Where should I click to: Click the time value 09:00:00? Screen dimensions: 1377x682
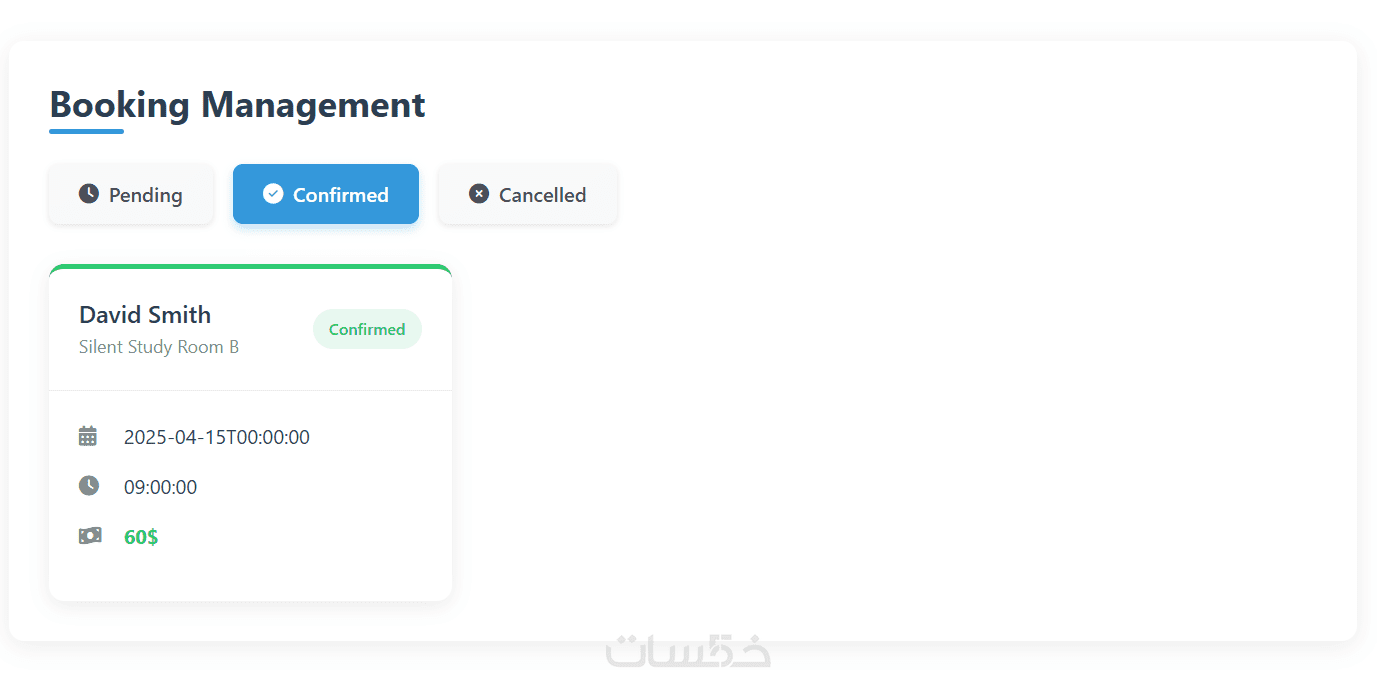pyautogui.click(x=160, y=487)
